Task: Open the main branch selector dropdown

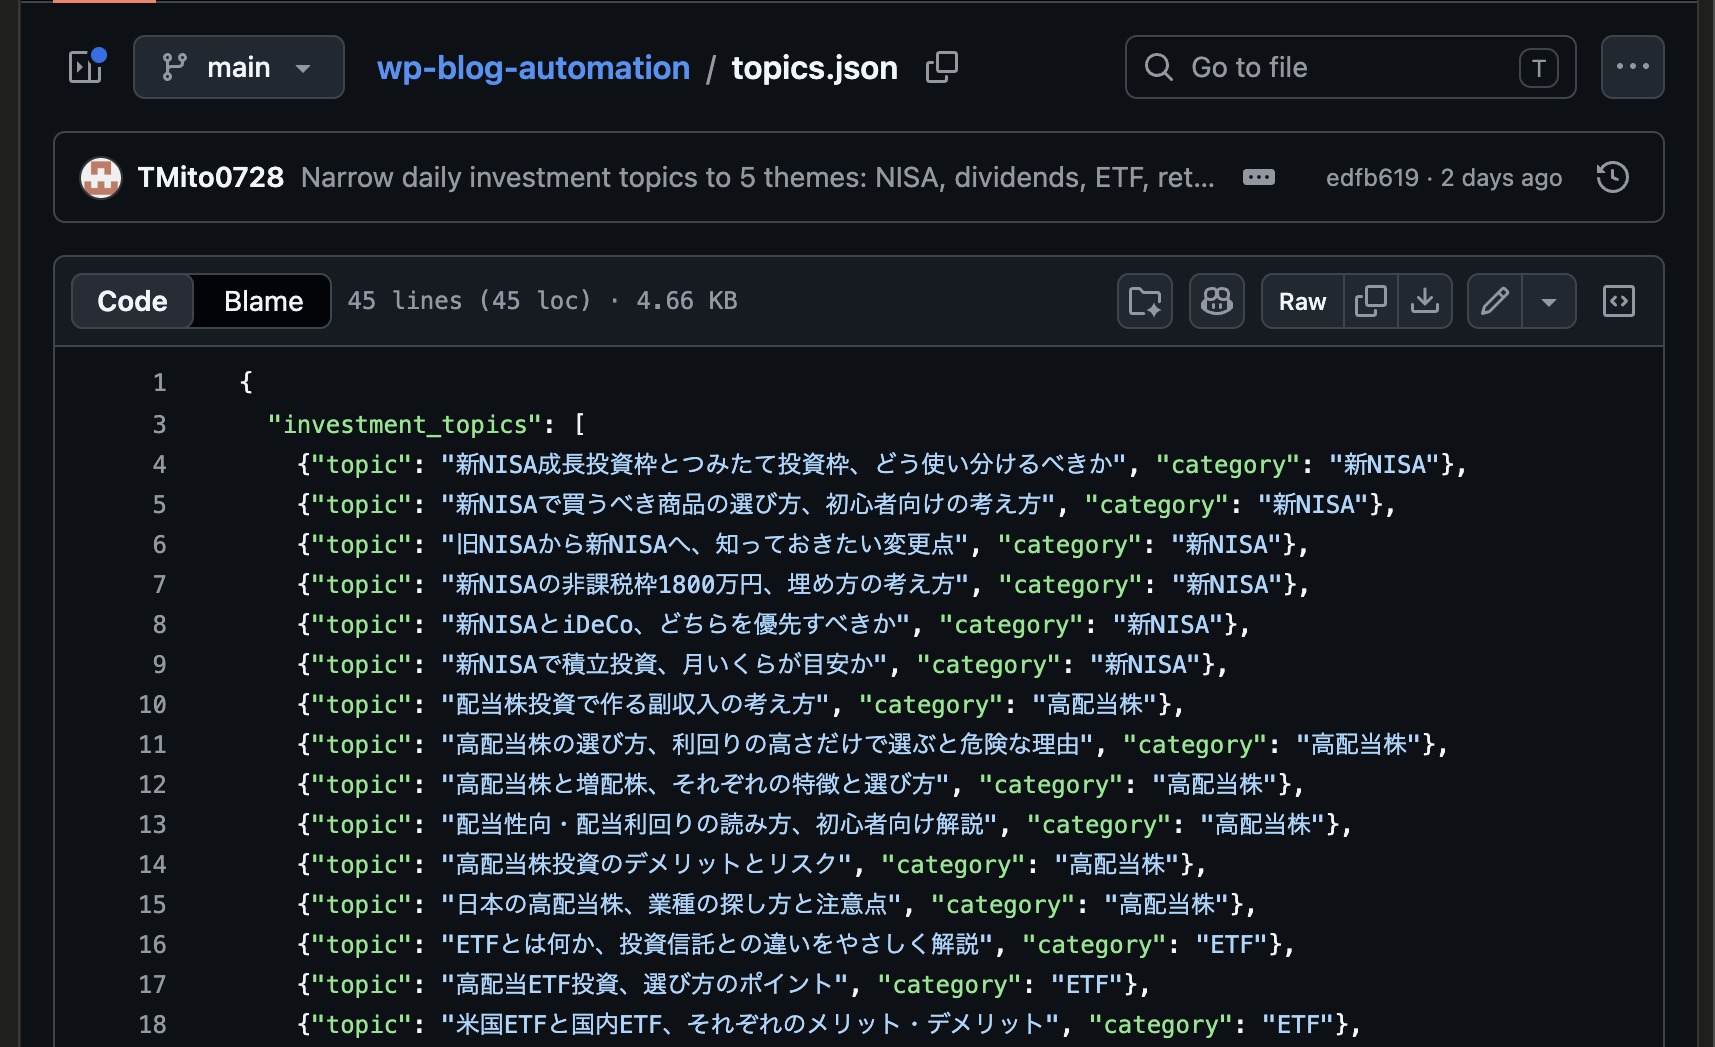Action: pyautogui.click(x=239, y=67)
